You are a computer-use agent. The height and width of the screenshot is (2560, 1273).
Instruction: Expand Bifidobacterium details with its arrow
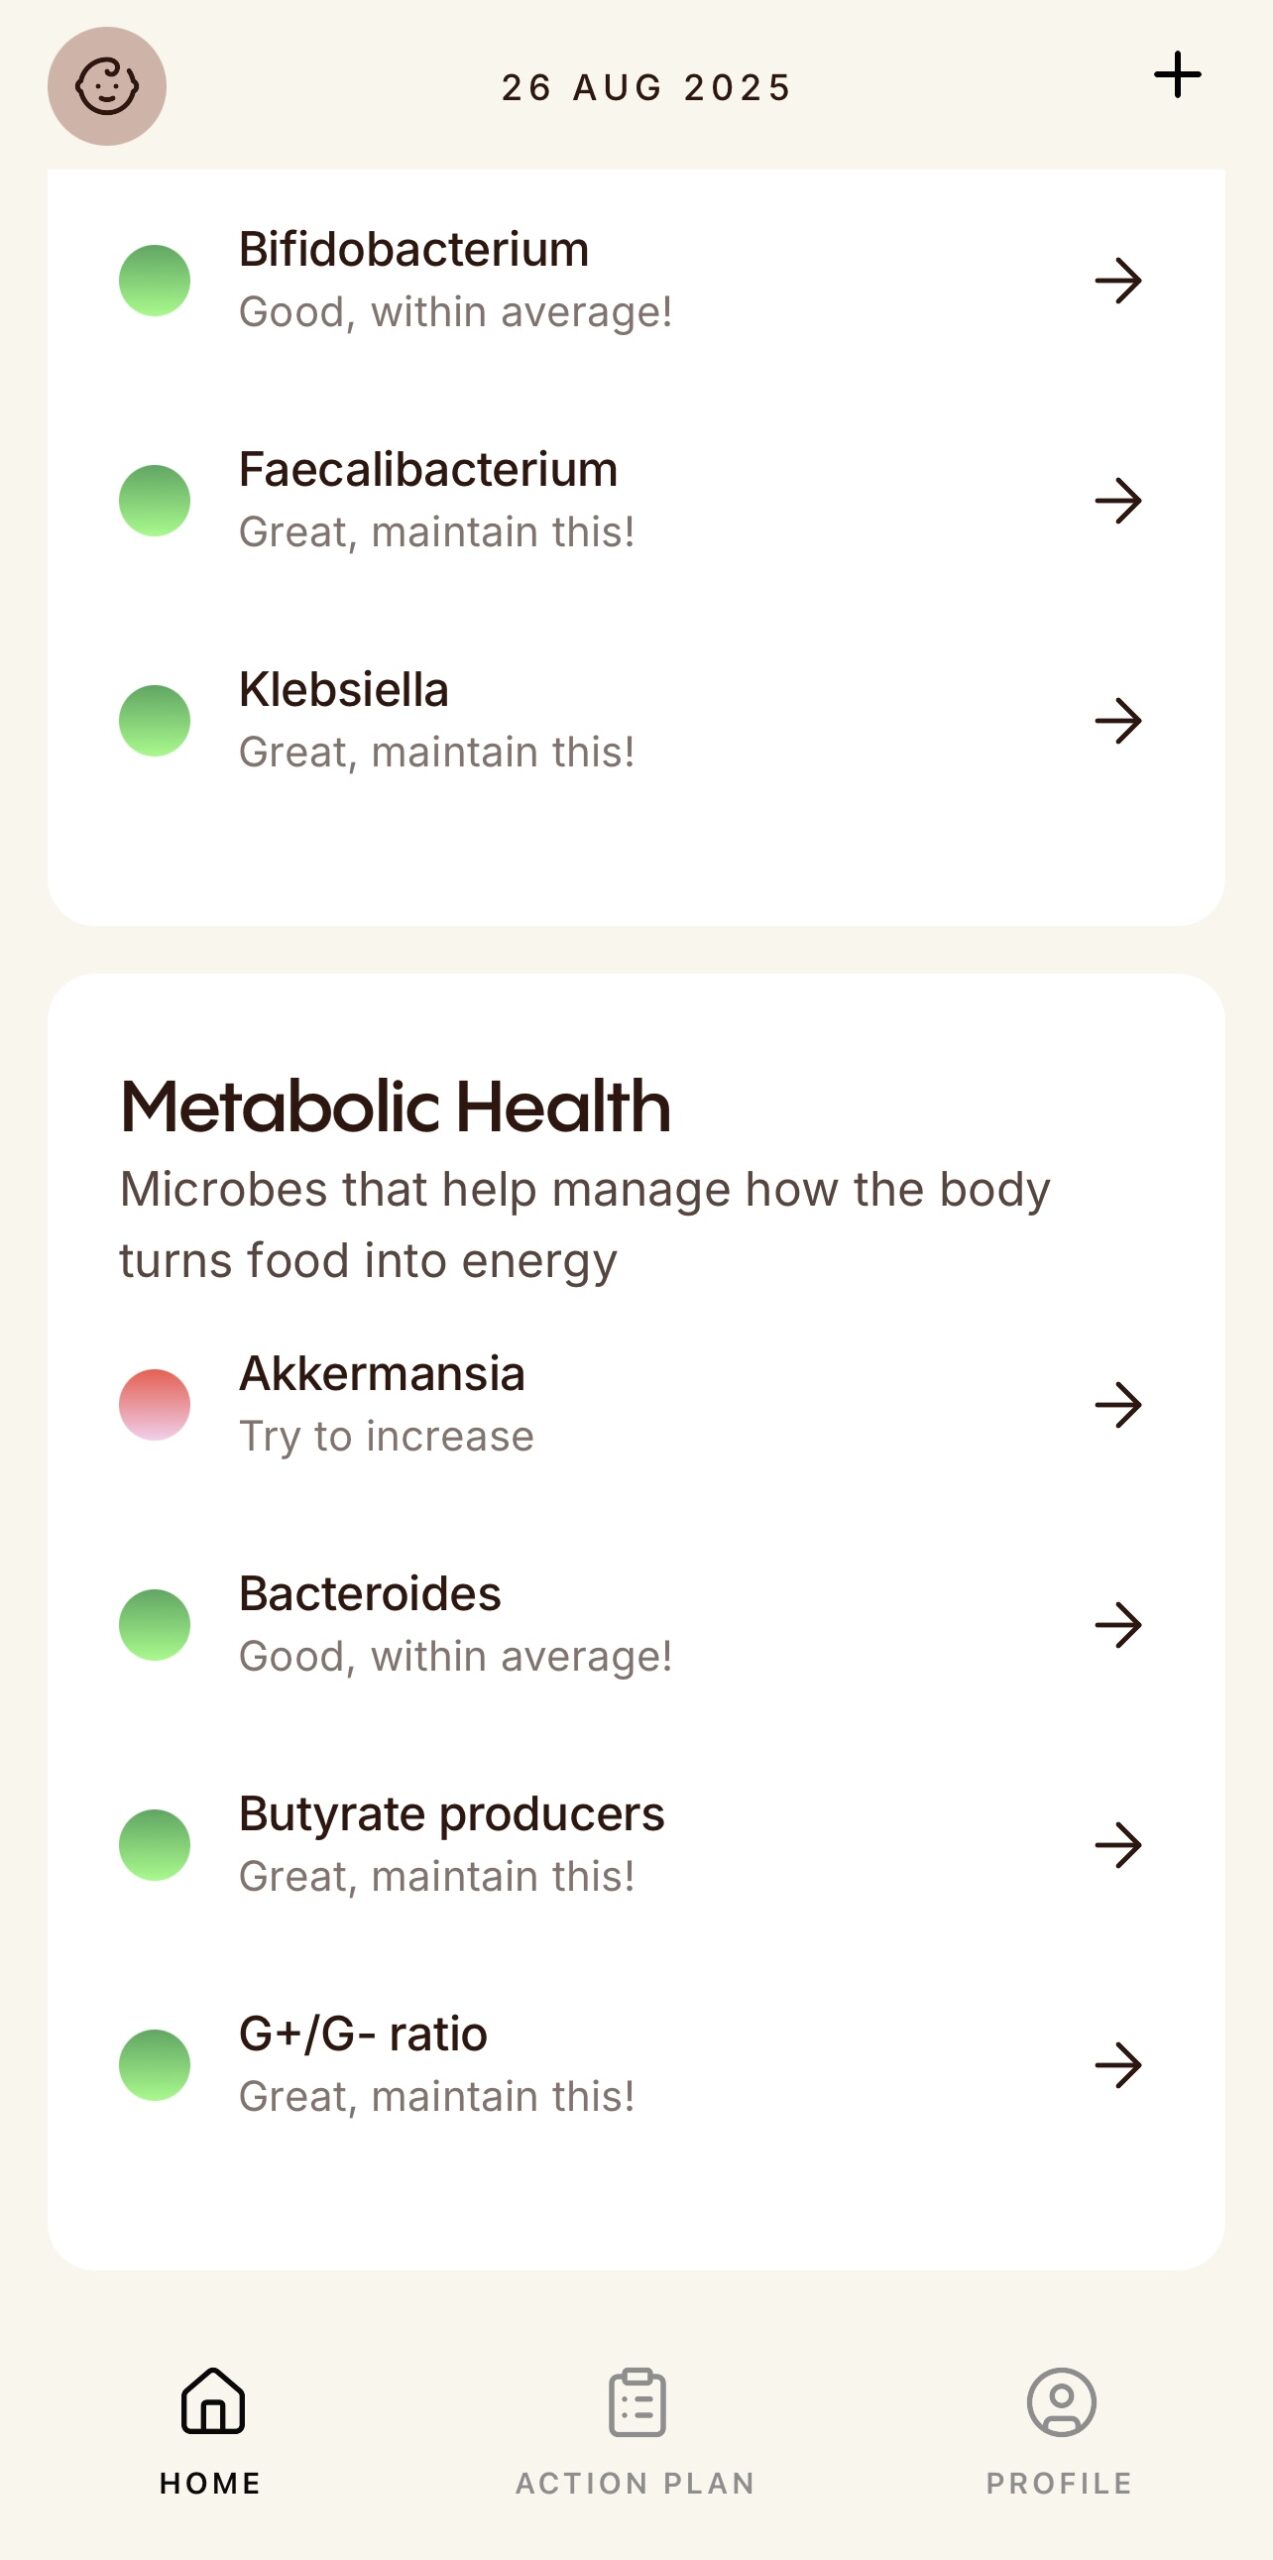(x=1118, y=281)
